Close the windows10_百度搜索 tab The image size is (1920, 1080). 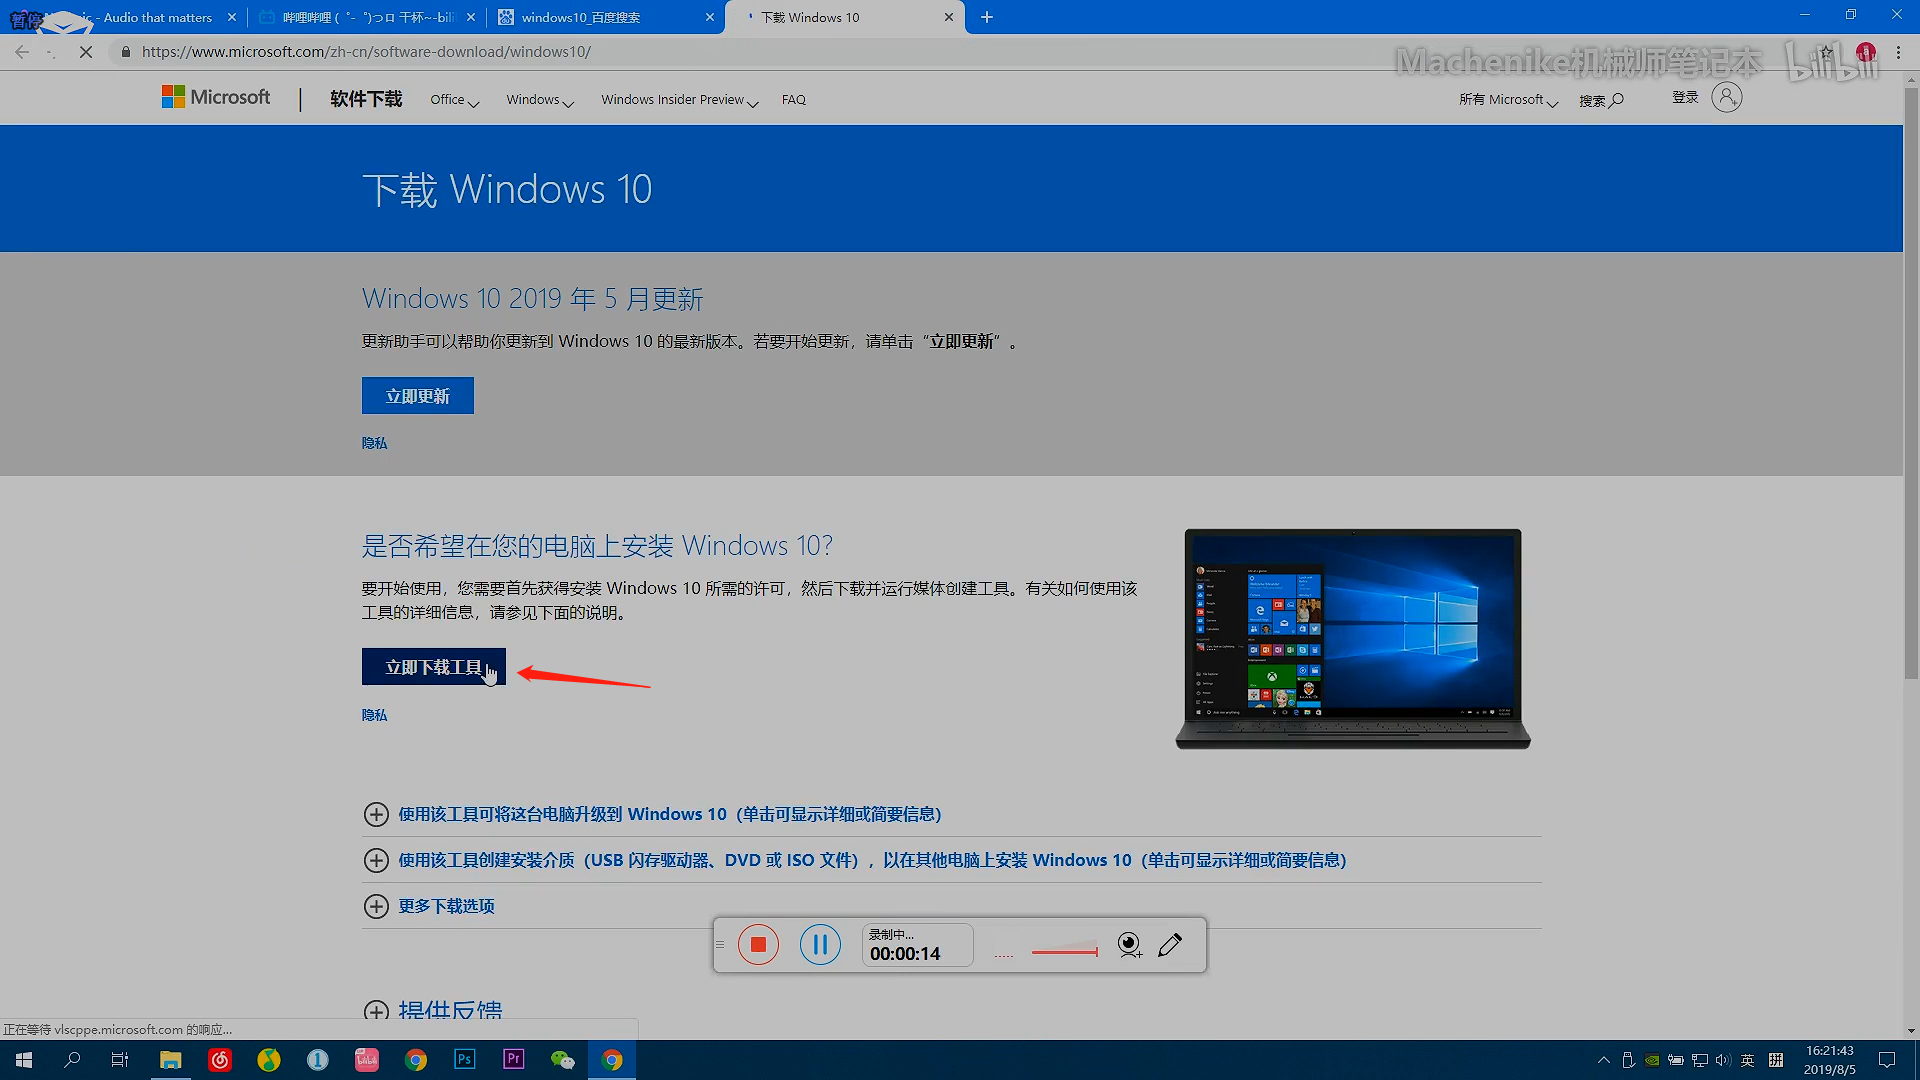click(710, 17)
